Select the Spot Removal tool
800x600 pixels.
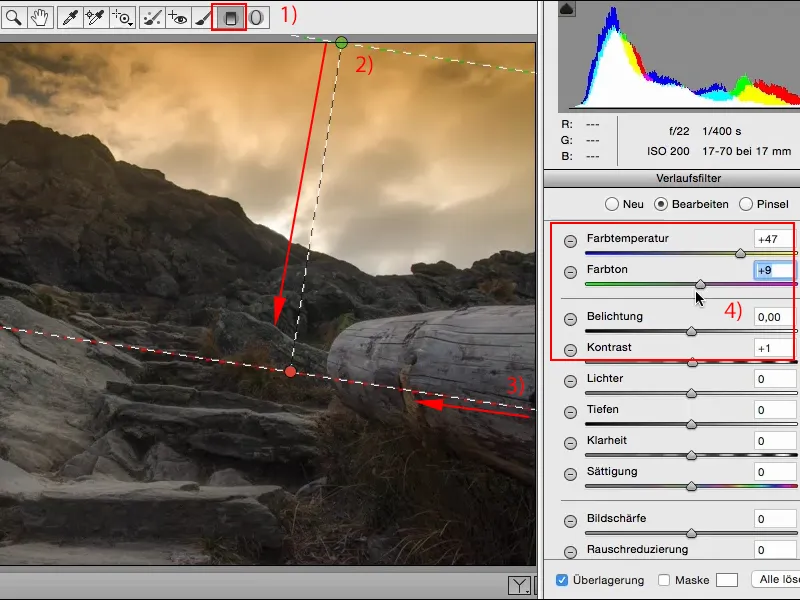(152, 18)
